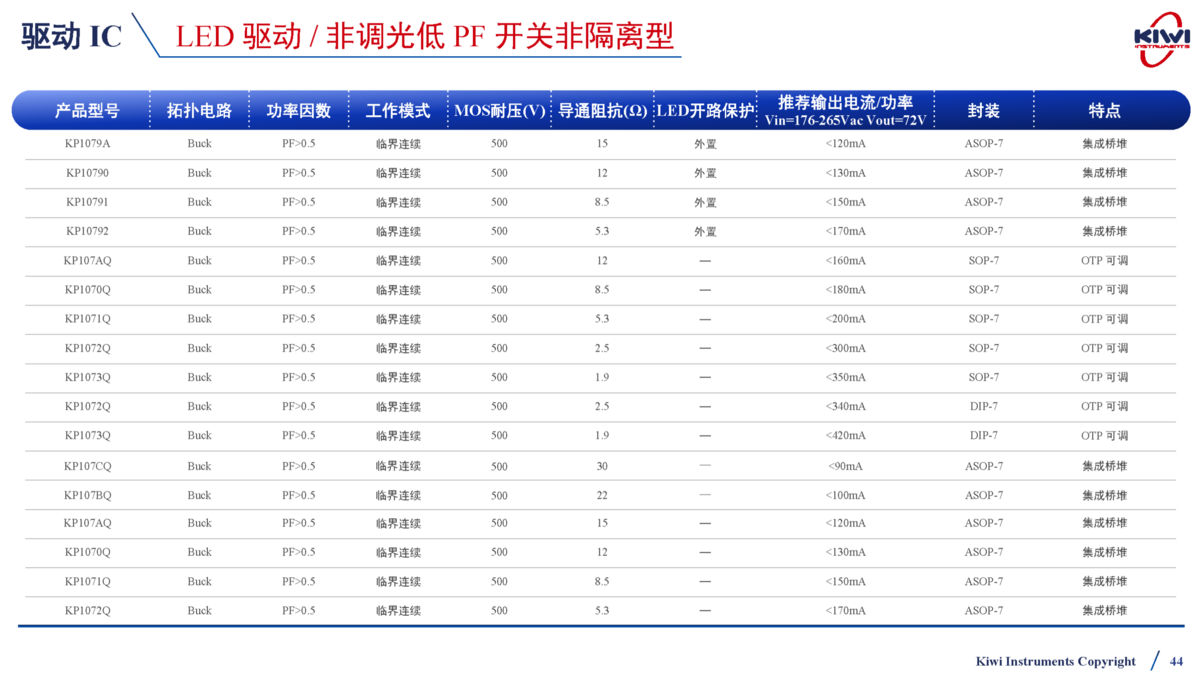Viewport: 1200px width, 681px height.
Task: Select the 拓扑电路 column header
Action: [x=199, y=111]
